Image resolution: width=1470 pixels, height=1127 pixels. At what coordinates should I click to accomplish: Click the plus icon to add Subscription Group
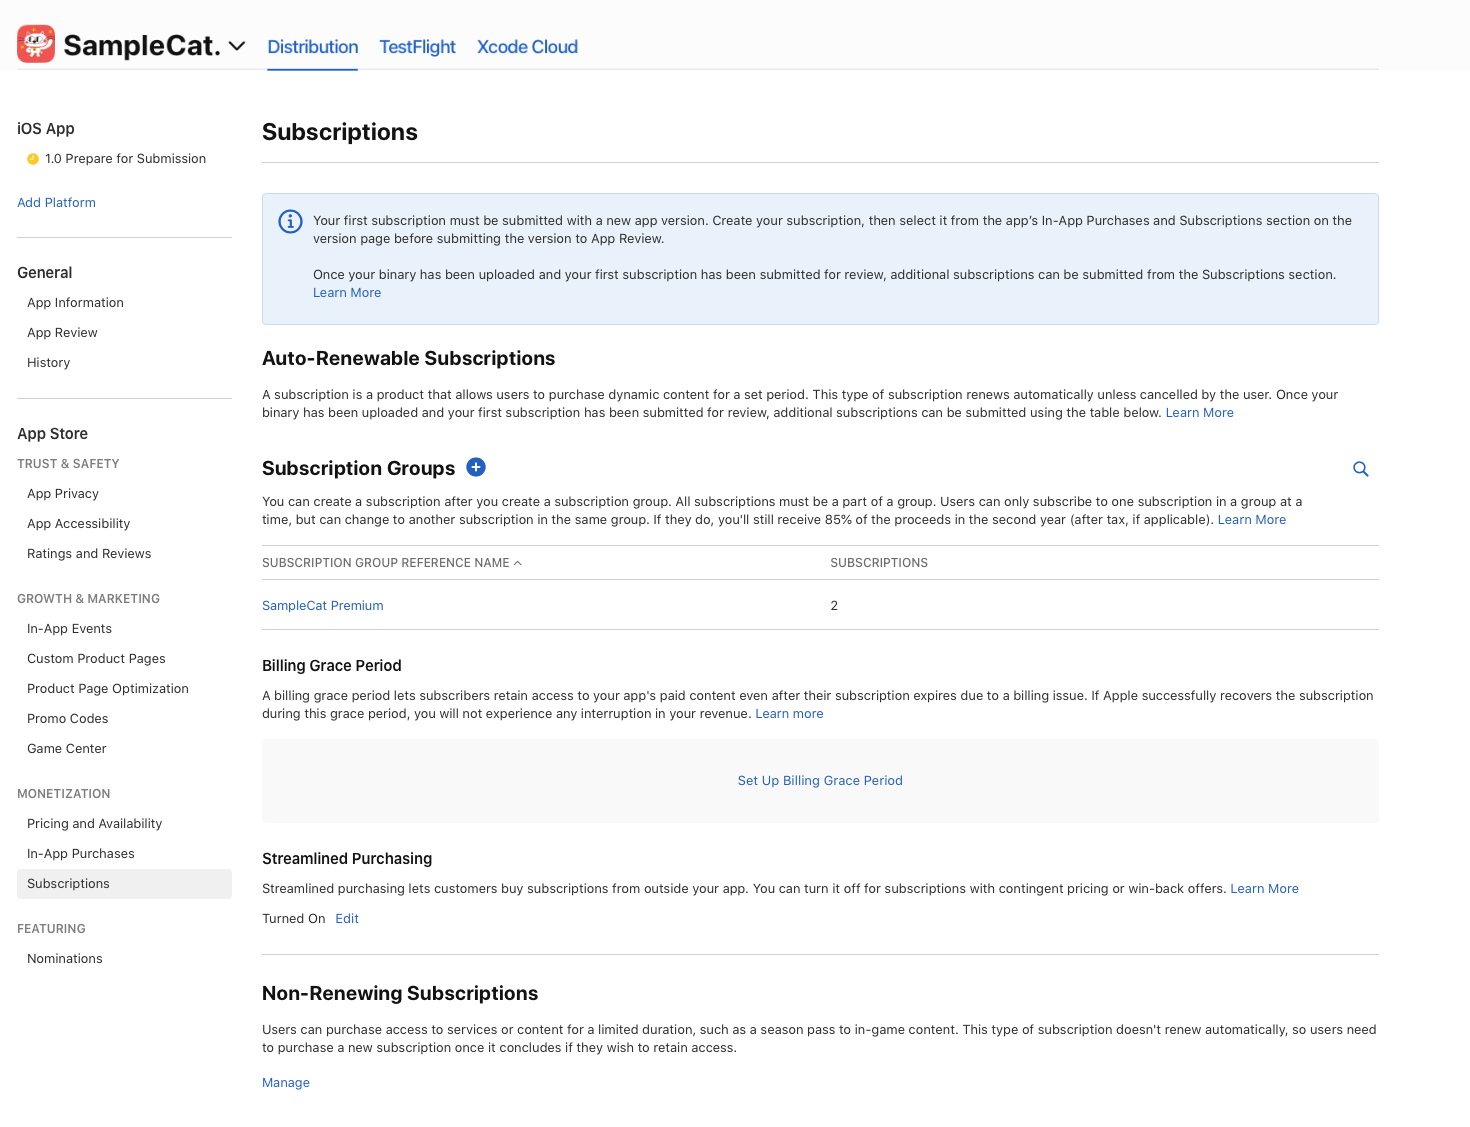(x=476, y=467)
